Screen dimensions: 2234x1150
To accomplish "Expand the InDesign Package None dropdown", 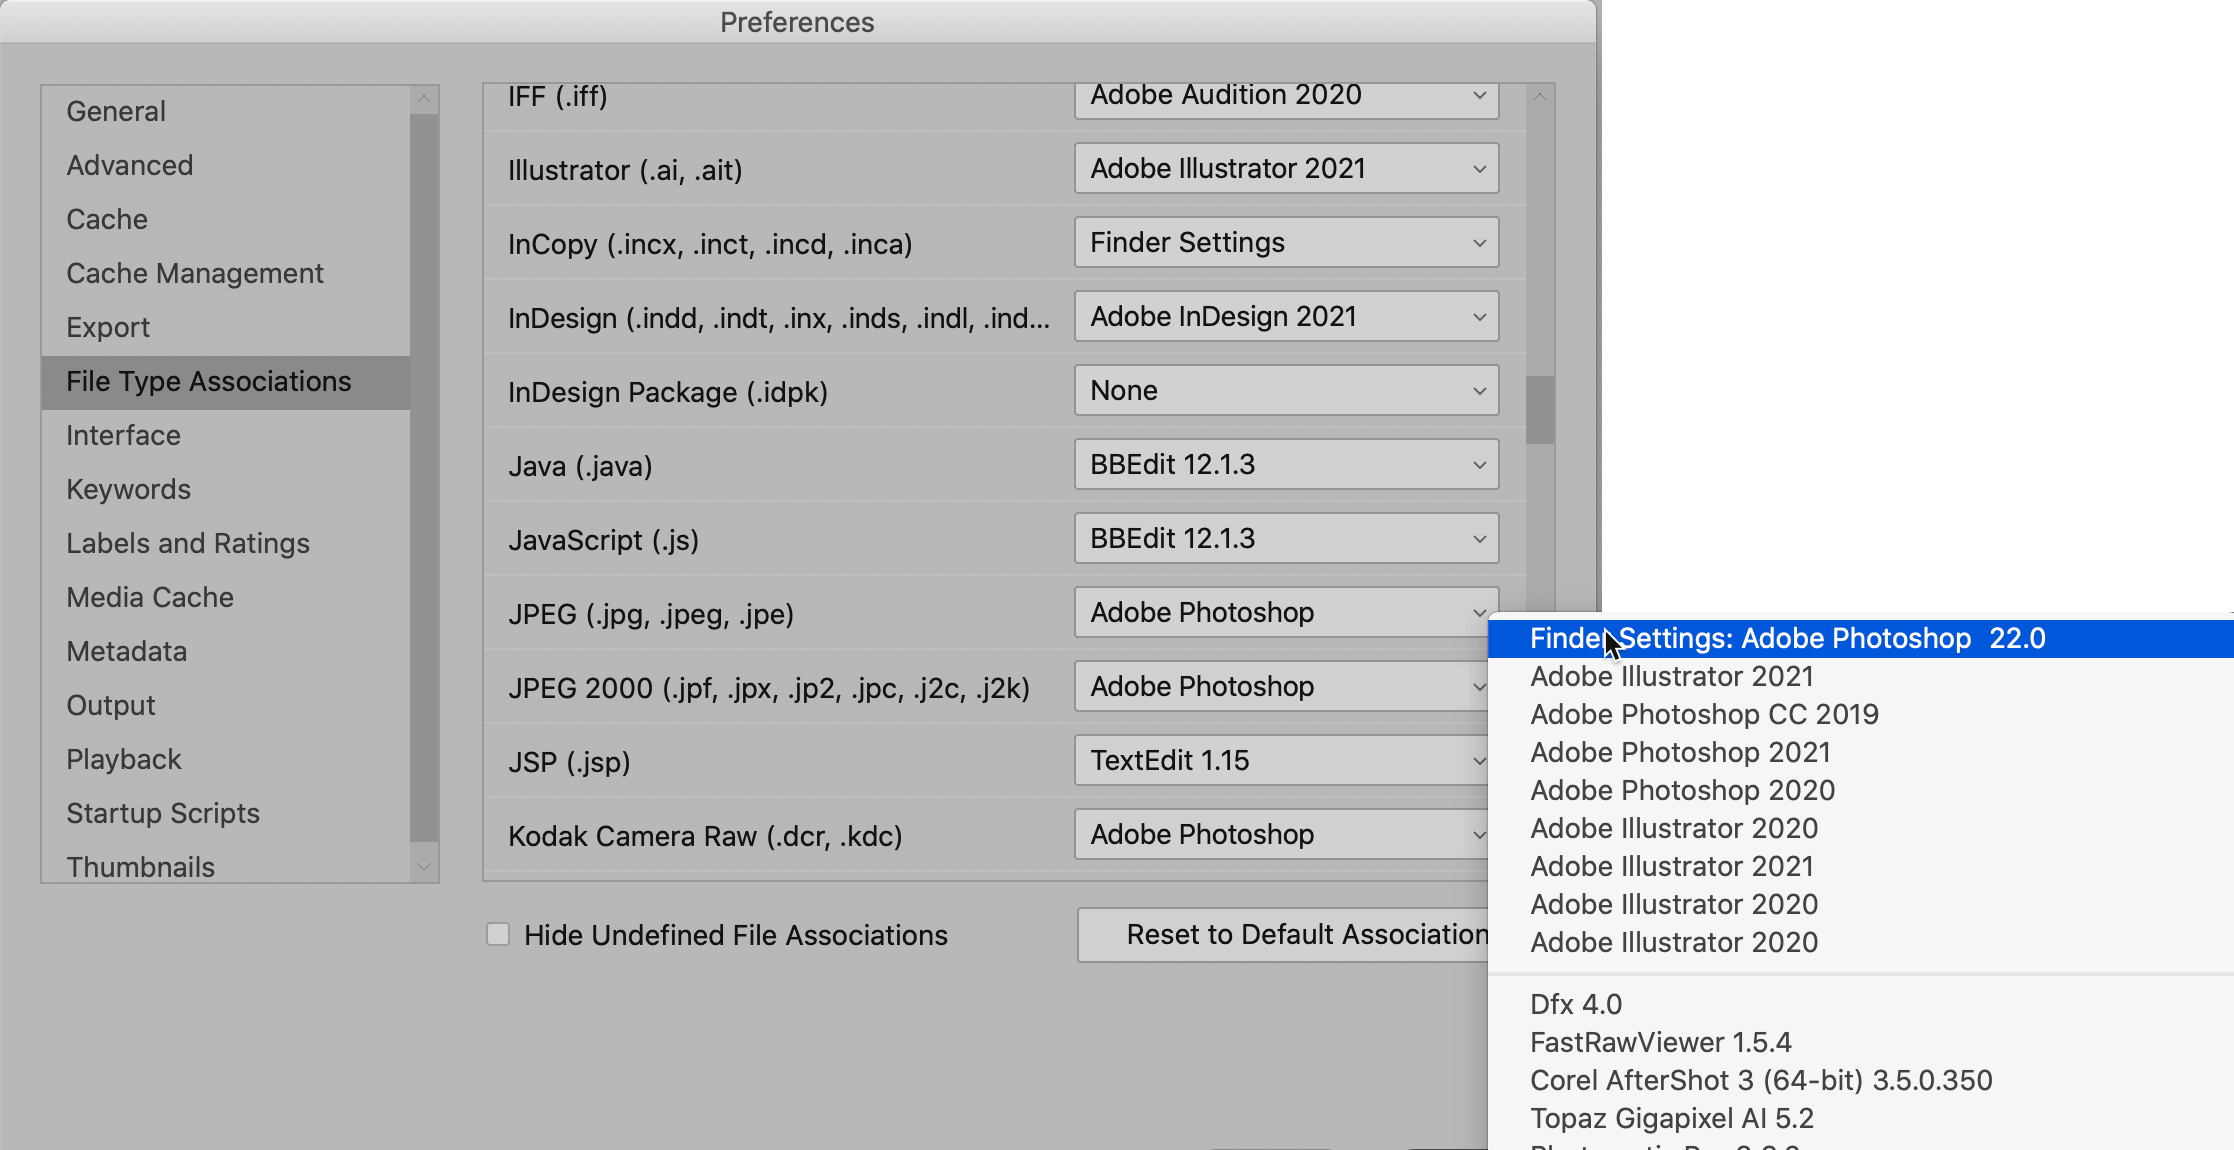I will tap(1285, 391).
